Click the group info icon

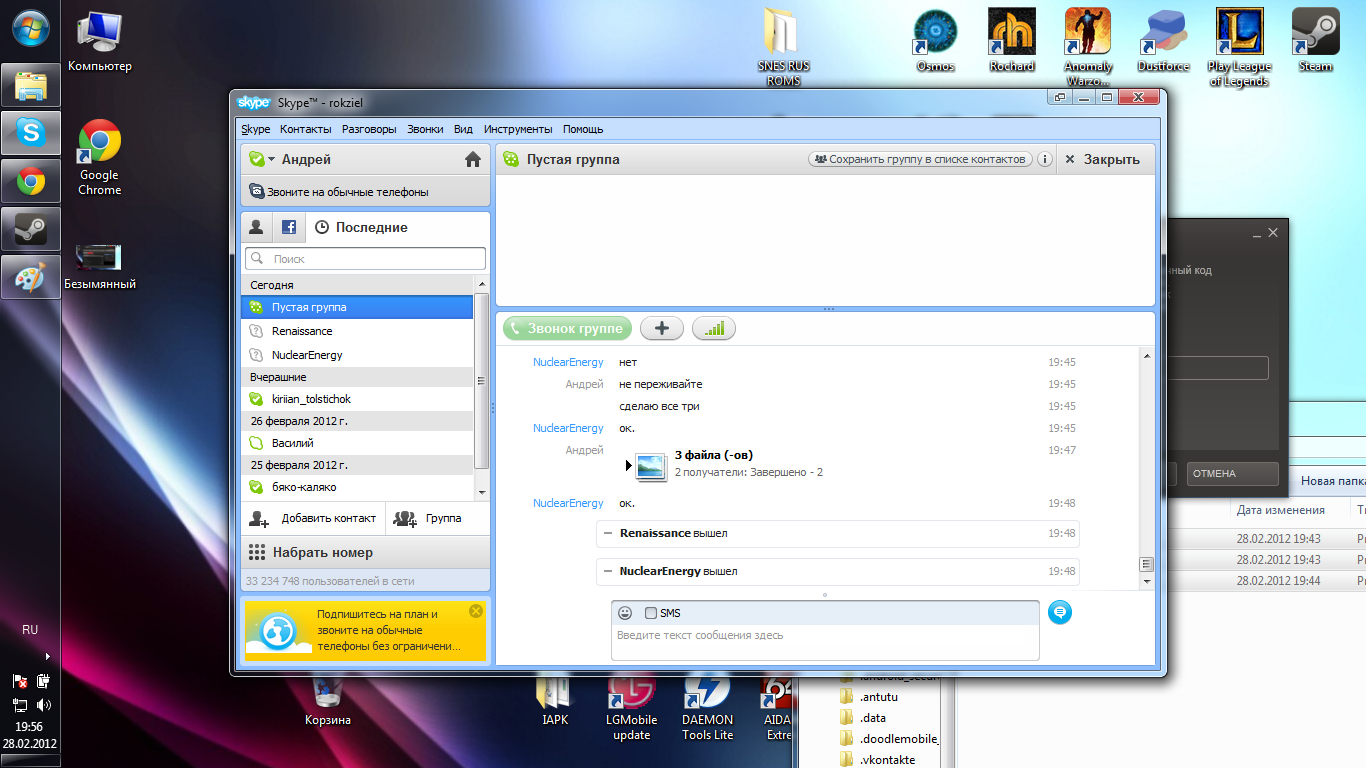pyautogui.click(x=1044, y=159)
